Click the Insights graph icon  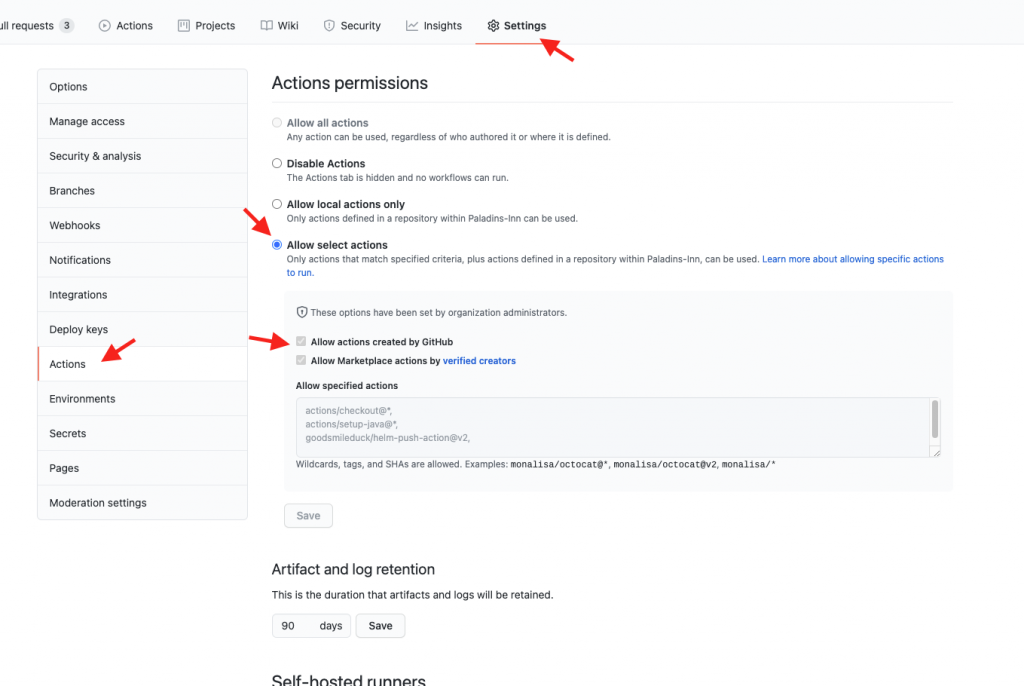click(x=411, y=25)
